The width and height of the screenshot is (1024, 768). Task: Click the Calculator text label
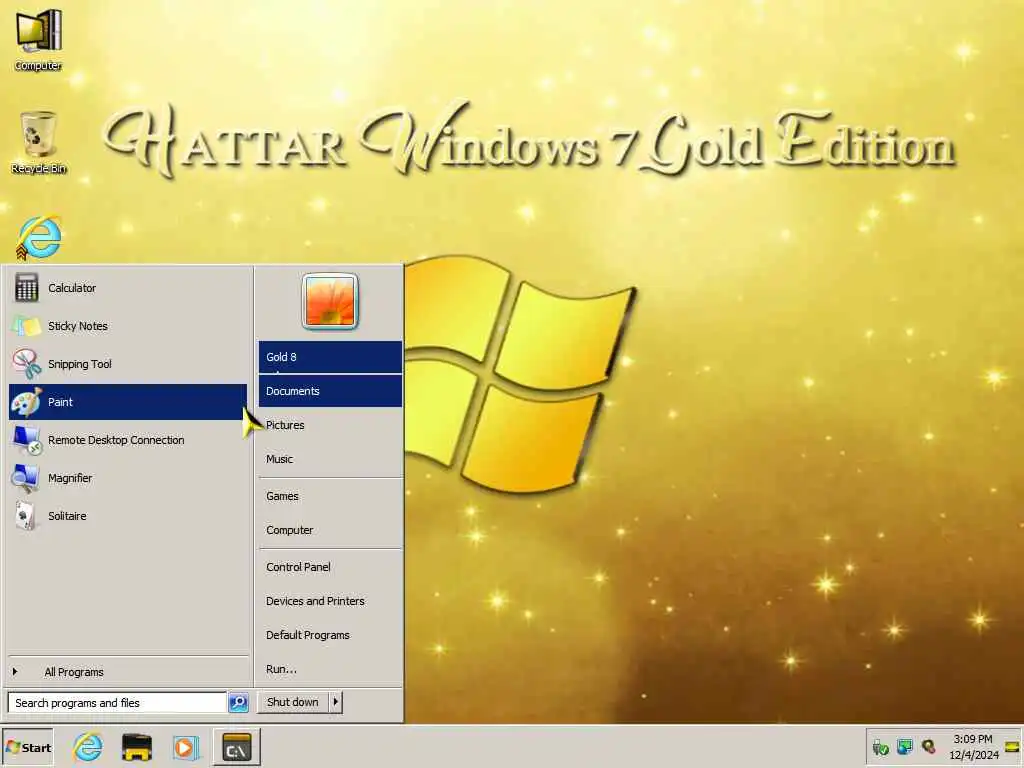[x=72, y=288]
